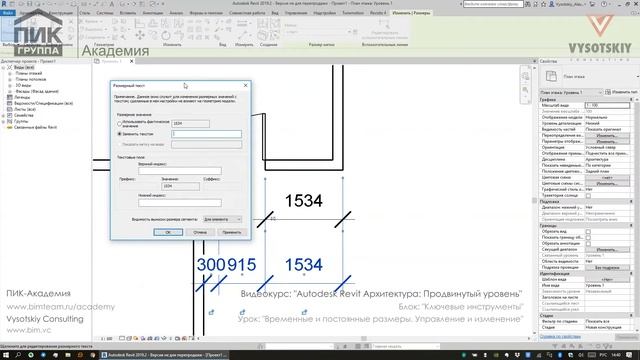Toggle the Показать границу обрезки checkbox
Image resolution: width=640 pixels, height=360 pixels.
click(x=588, y=238)
